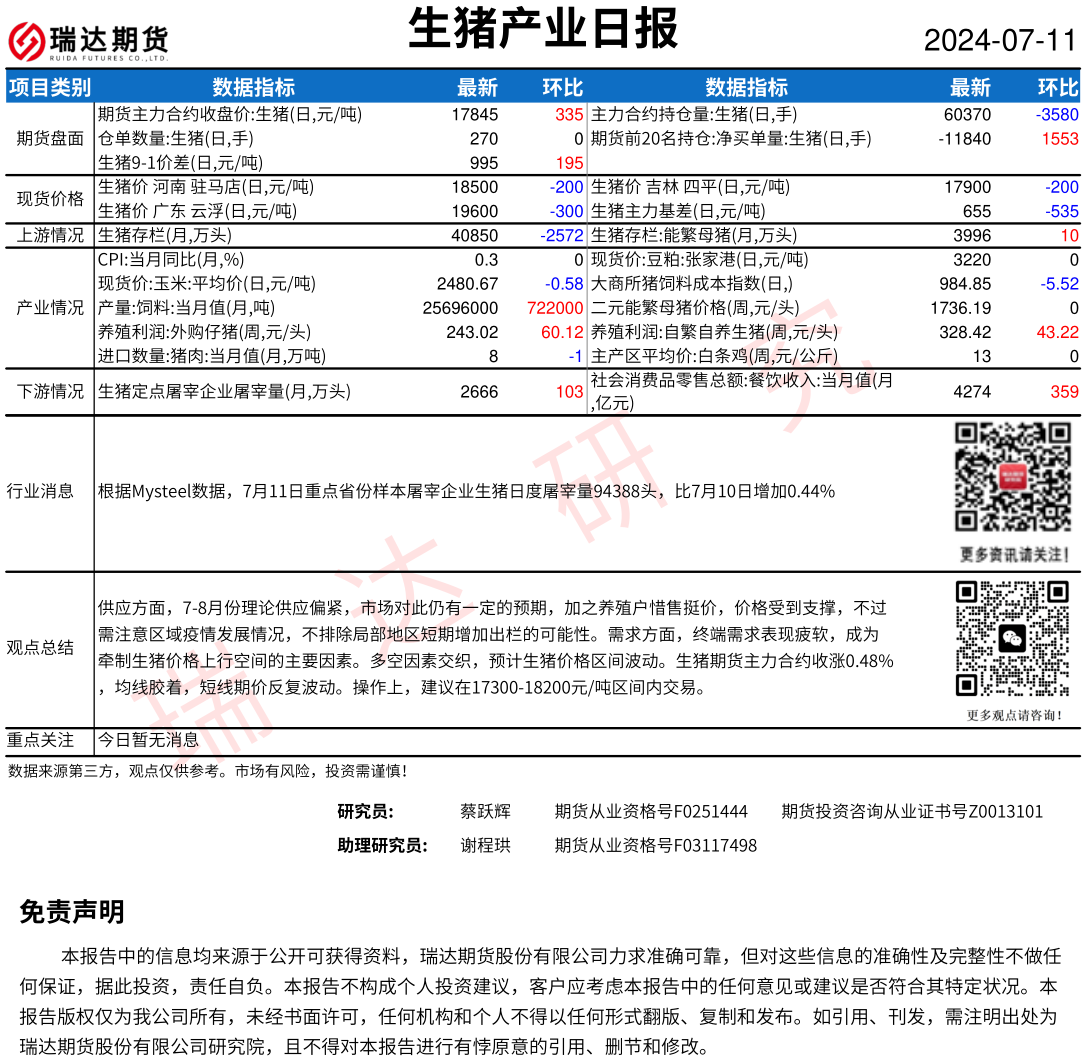This screenshot has width=1086, height=1060.
Task: Click the 更多观点请咨询 caption
Action: pos(1013,715)
